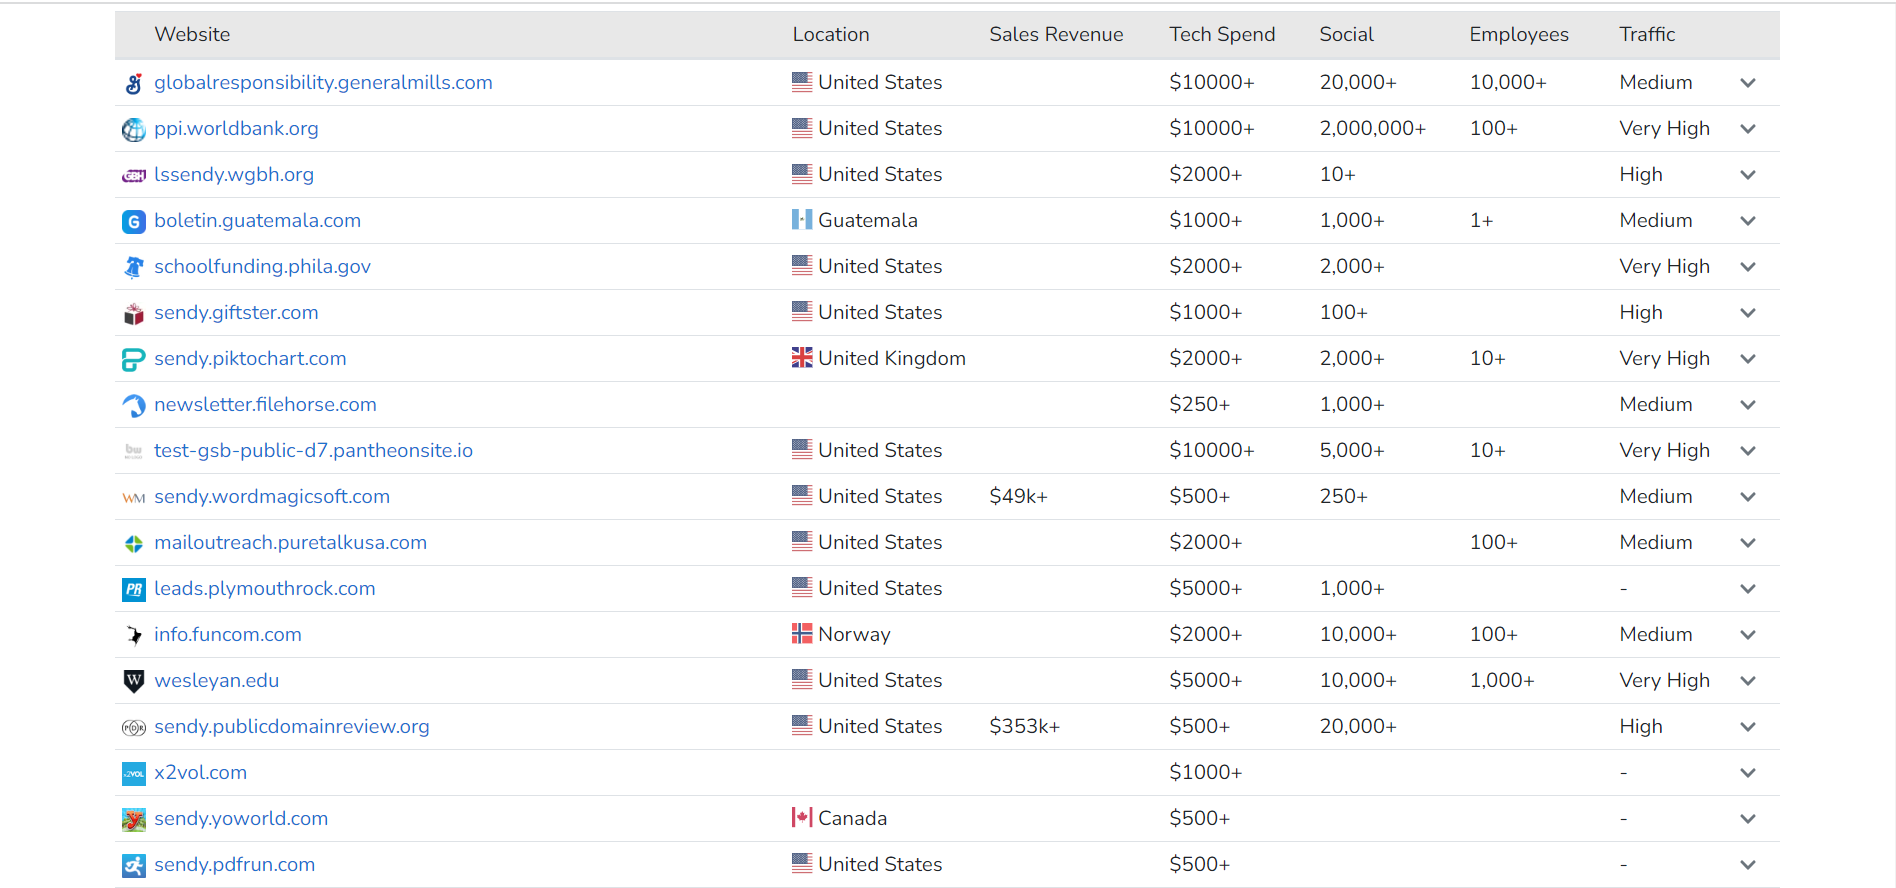This screenshot has width=1896, height=888.
Task: Click the leads.plymouthrock.com PR icon
Action: (x=133, y=589)
